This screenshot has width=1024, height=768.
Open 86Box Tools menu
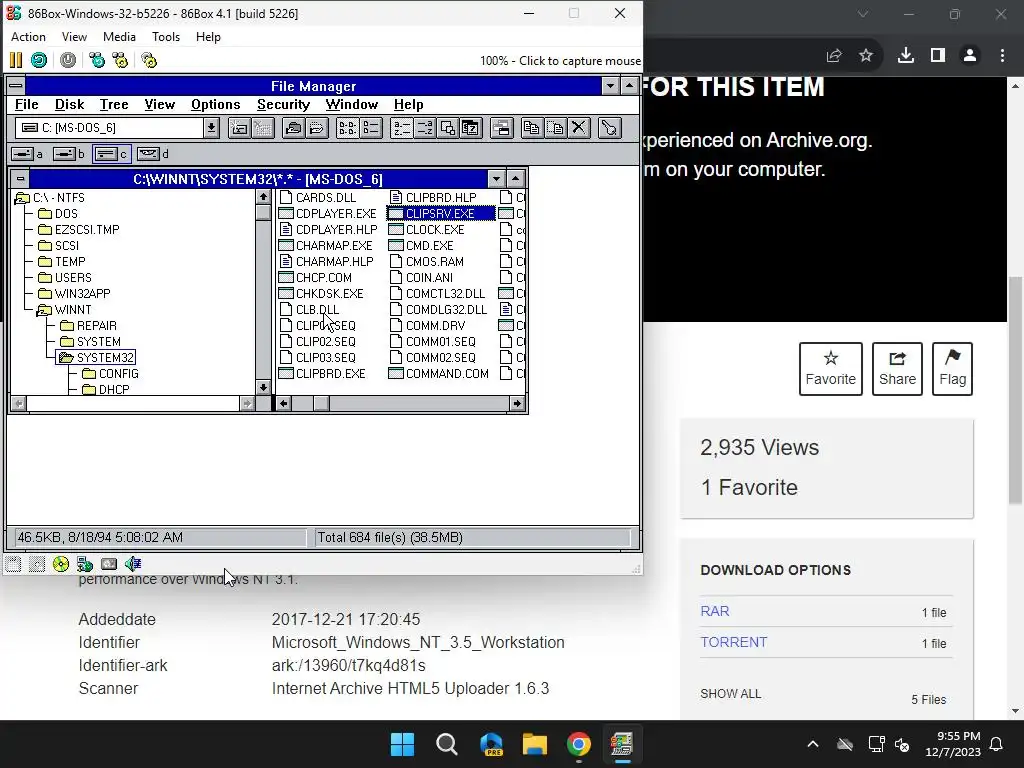tap(166, 37)
